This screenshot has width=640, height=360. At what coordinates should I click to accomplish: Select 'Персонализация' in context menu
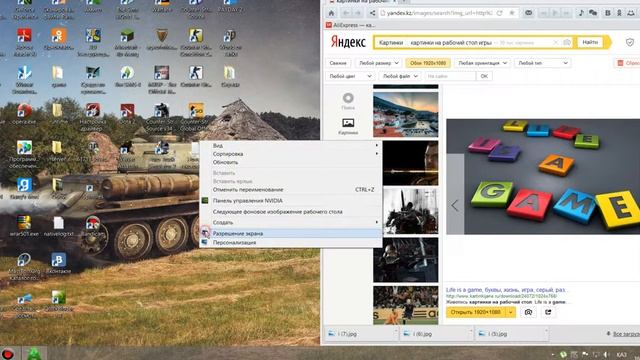click(x=291, y=242)
